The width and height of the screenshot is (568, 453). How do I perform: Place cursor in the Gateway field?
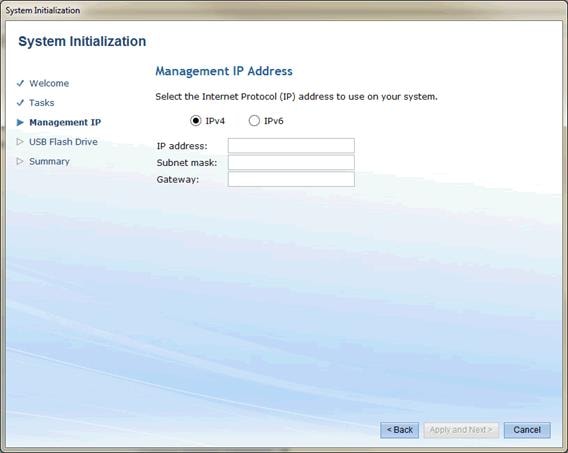(291, 179)
